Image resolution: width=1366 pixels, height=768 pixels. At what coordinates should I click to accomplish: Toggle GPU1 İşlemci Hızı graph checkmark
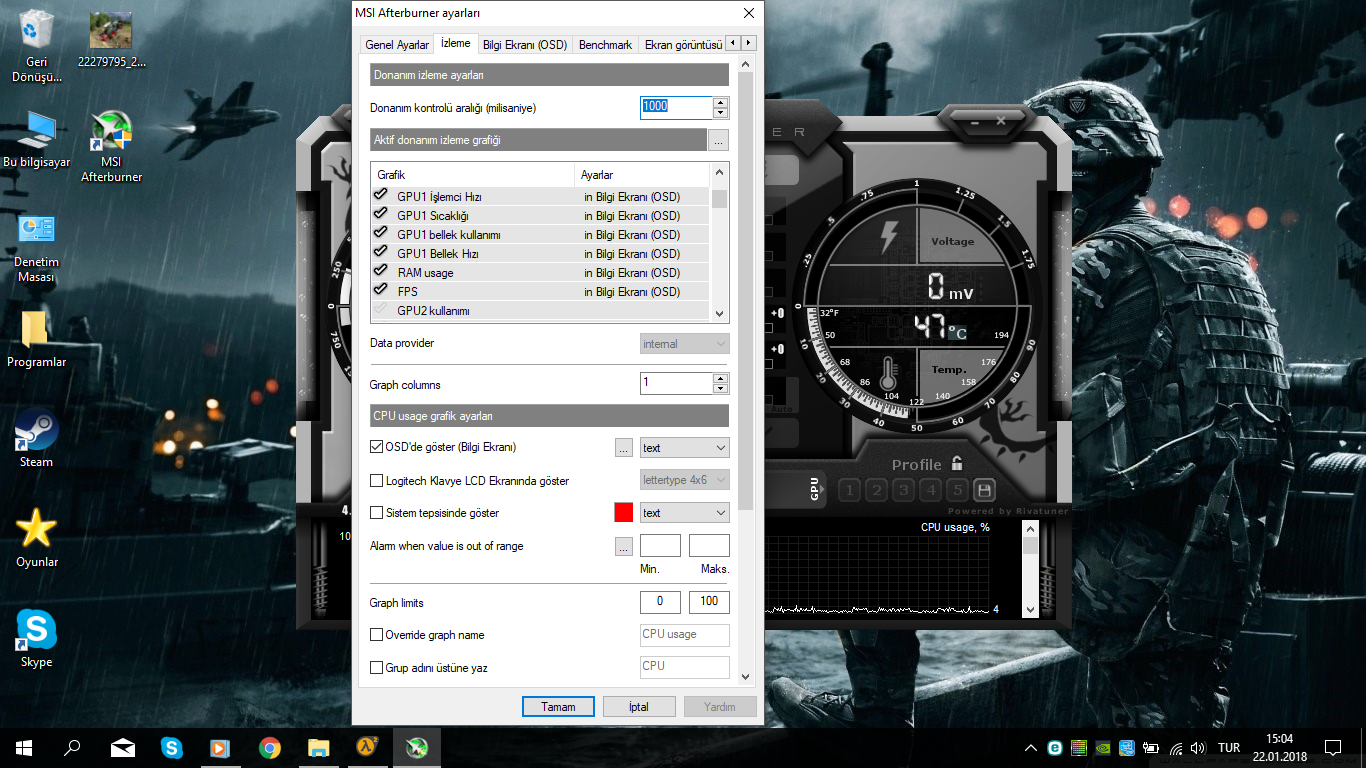pyautogui.click(x=380, y=196)
